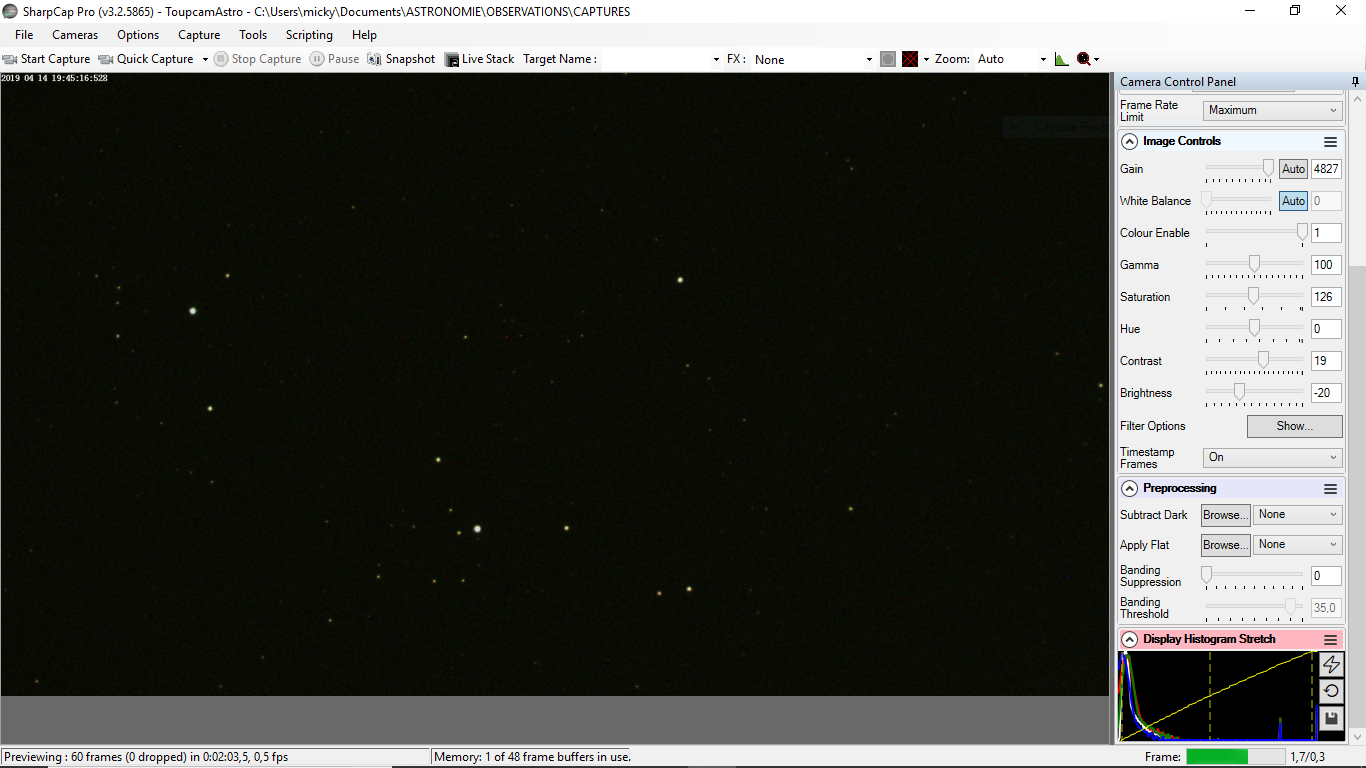Click the Live Stack toolbar button
The image size is (1366, 768).
coord(479,59)
